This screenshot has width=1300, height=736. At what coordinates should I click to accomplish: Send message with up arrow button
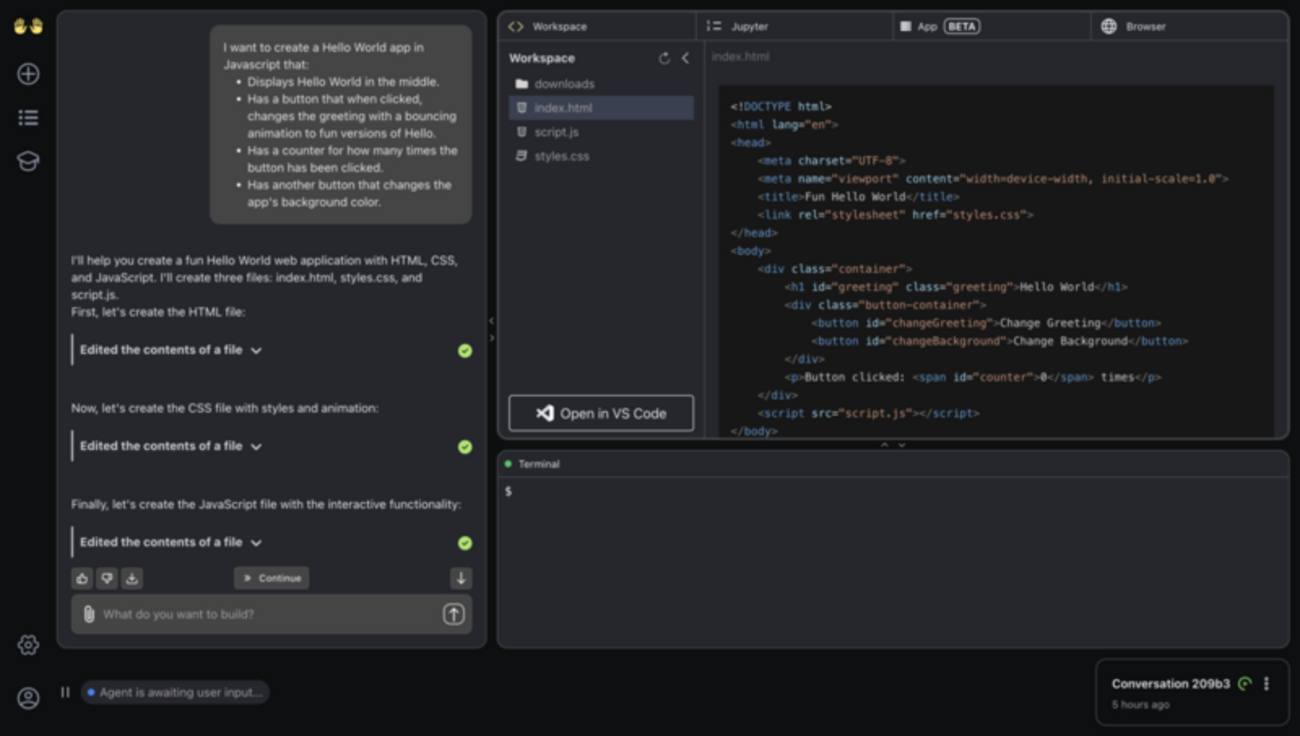(454, 614)
